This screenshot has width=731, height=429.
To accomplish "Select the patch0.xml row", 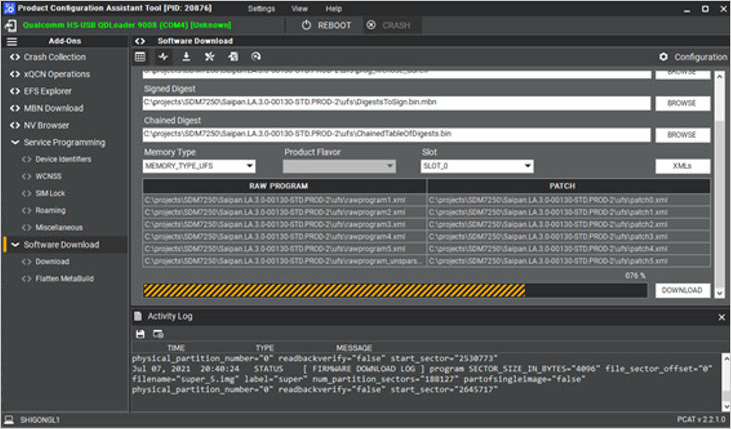I will [x=569, y=200].
